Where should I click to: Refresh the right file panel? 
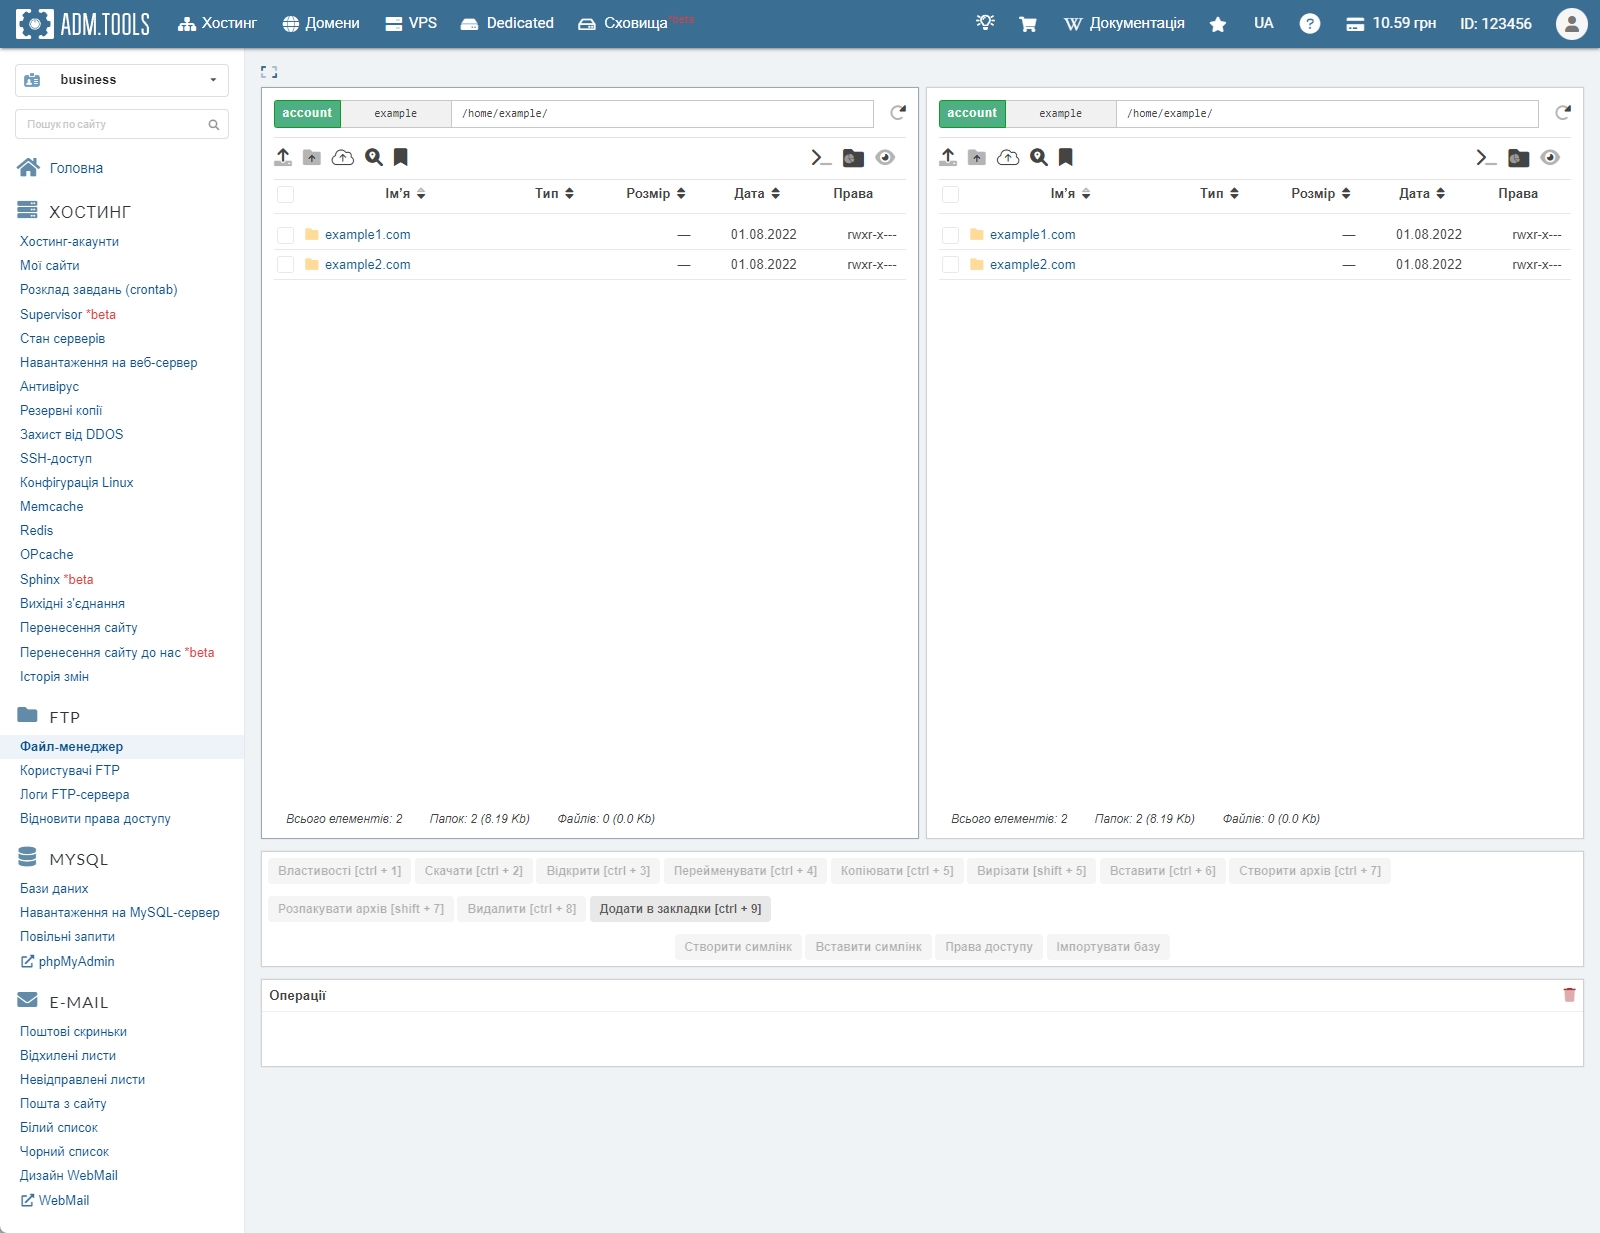point(1563,113)
